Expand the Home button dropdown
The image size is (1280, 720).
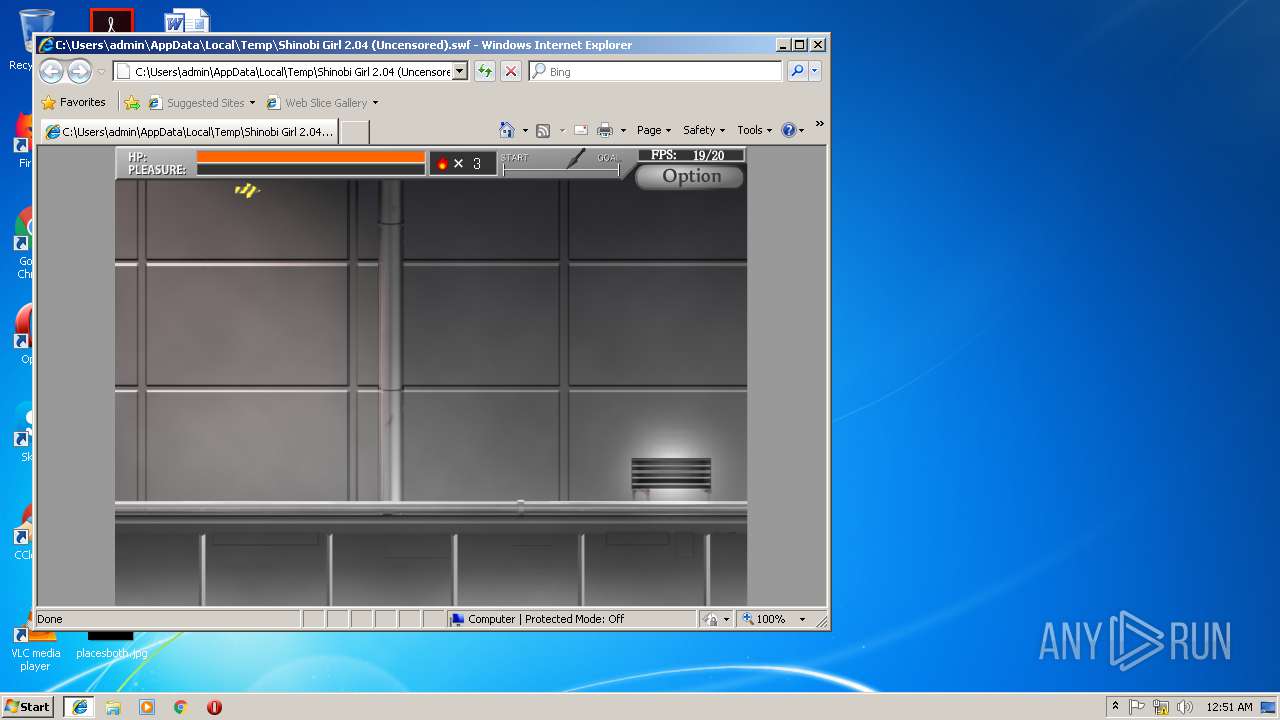coord(525,131)
